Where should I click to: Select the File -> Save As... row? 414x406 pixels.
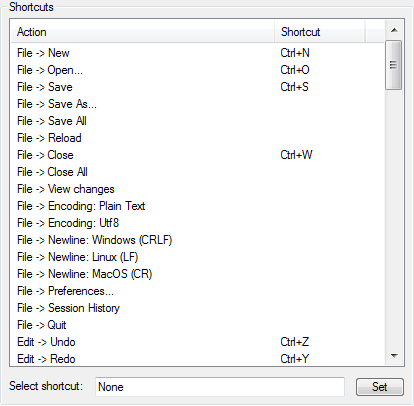[197, 104]
